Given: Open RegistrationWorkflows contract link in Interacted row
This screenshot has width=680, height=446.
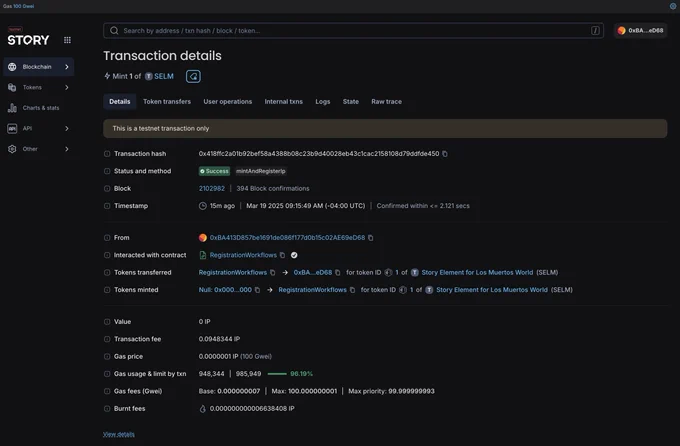Looking at the screenshot, I should pyautogui.click(x=243, y=255).
